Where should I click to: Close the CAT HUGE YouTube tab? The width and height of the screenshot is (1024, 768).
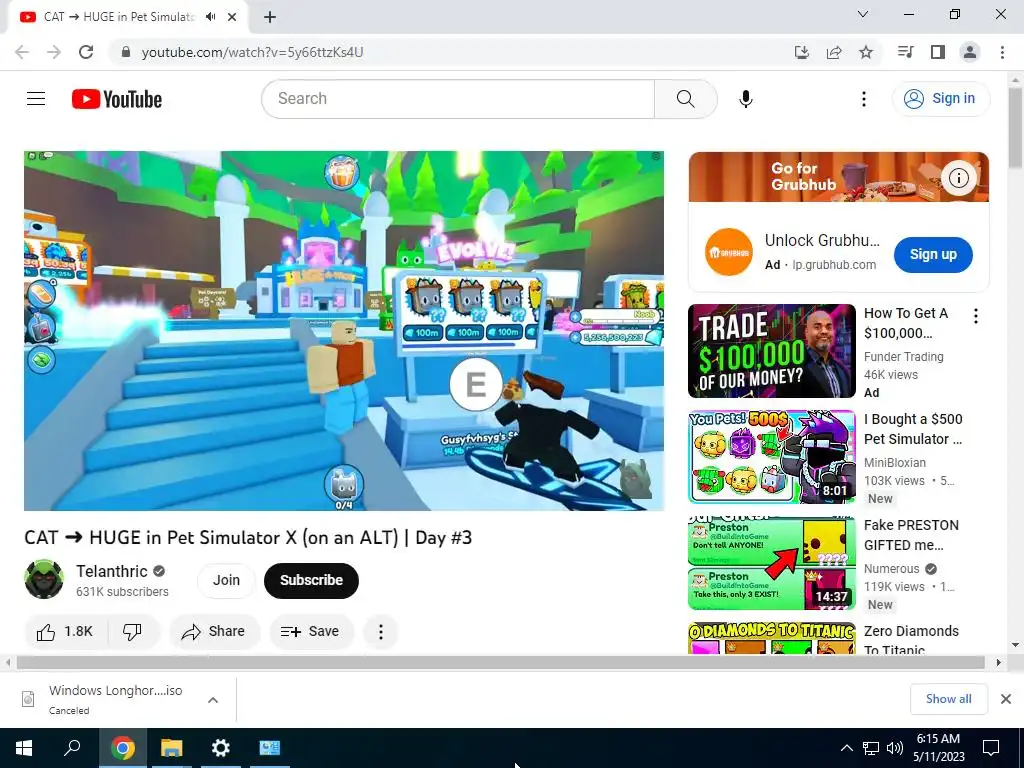232,17
